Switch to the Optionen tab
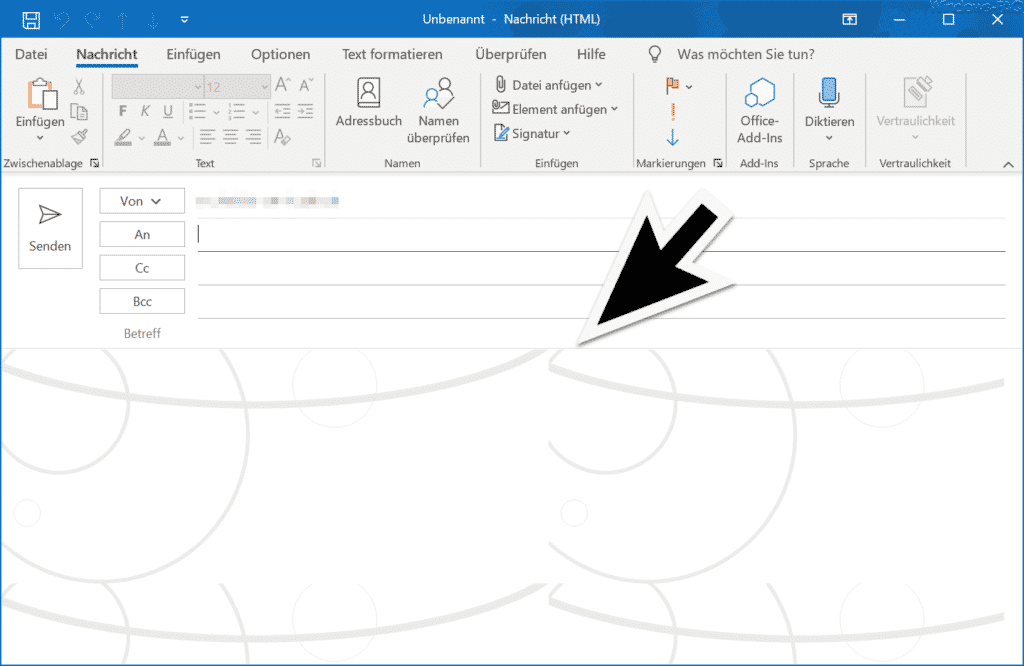The height and width of the screenshot is (666, 1024). [x=280, y=54]
